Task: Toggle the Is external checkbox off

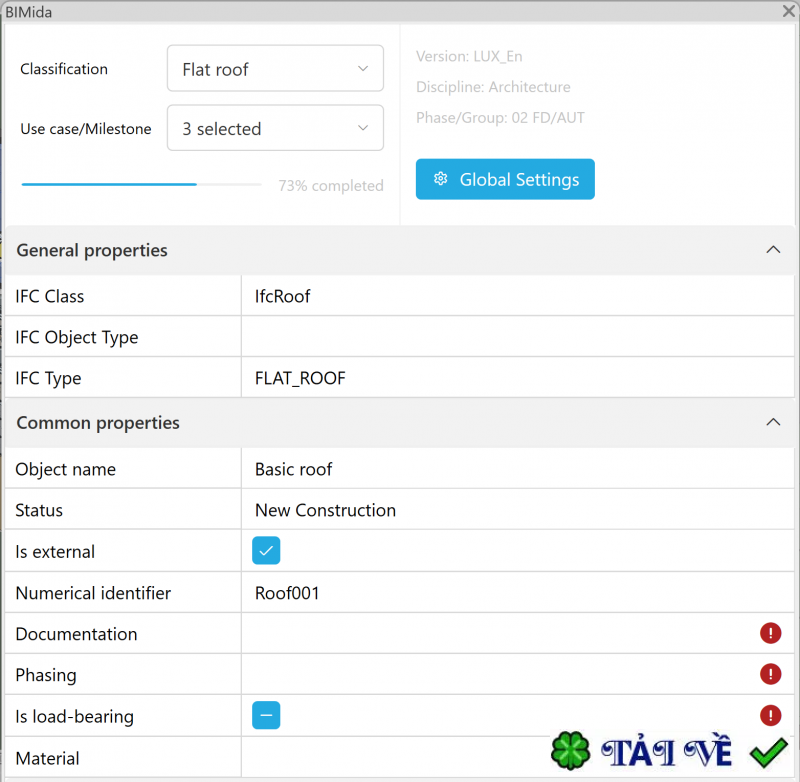Action: click(x=265, y=550)
